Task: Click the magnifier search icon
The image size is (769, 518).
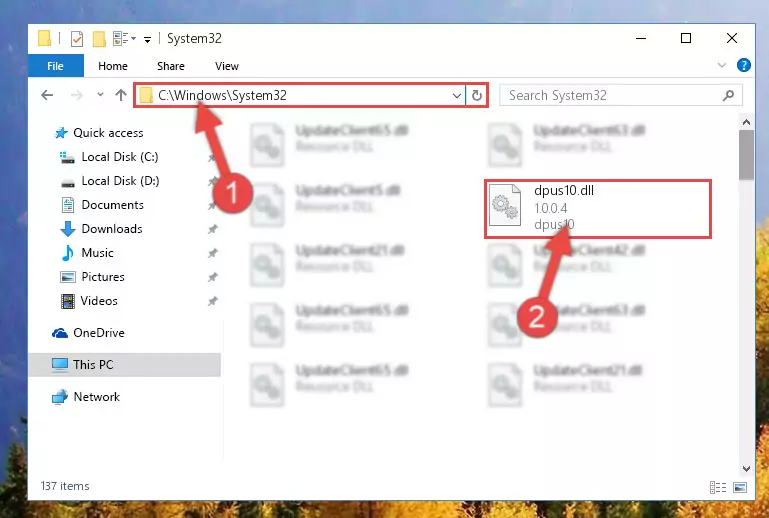Action: (x=728, y=95)
